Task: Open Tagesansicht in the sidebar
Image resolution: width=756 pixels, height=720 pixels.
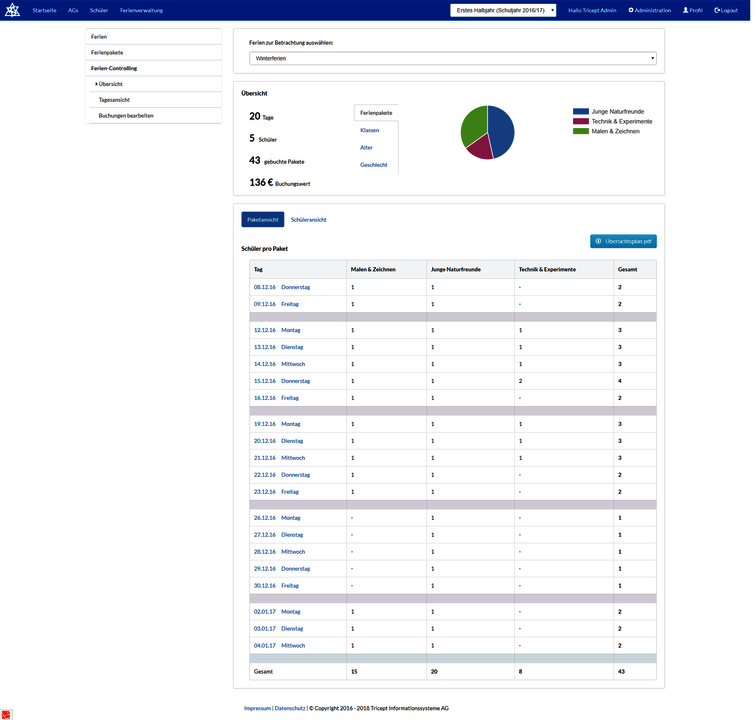Action: 113,100
